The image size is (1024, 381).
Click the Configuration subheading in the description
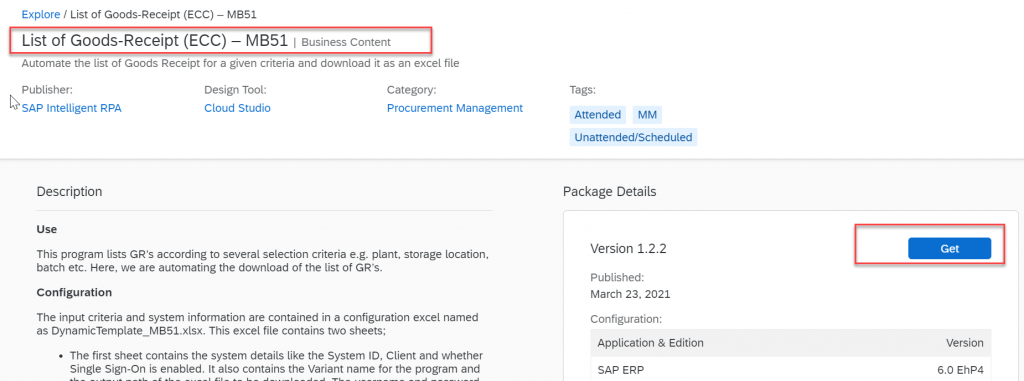click(x=74, y=292)
